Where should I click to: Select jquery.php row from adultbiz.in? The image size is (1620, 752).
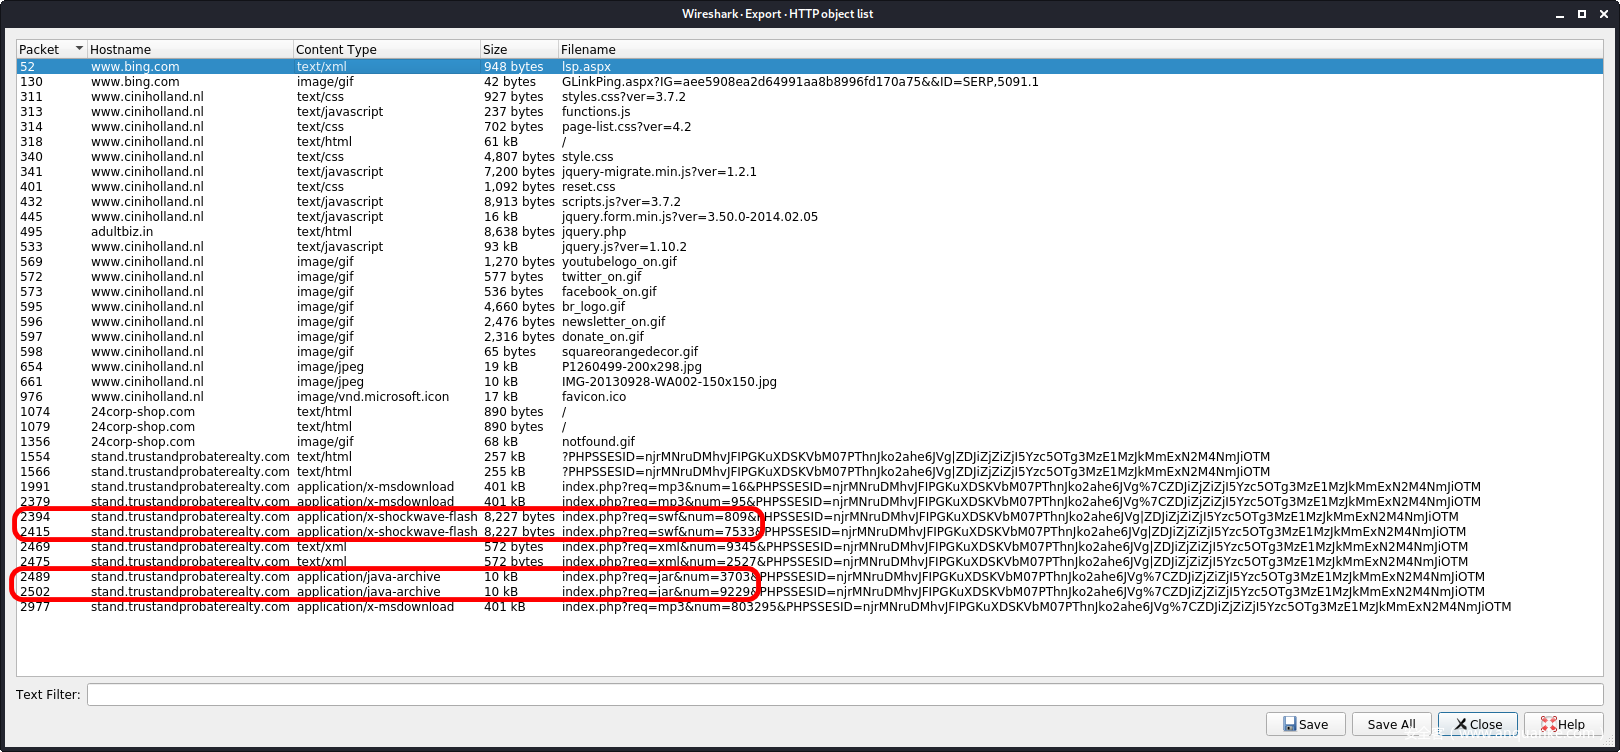click(x=593, y=232)
